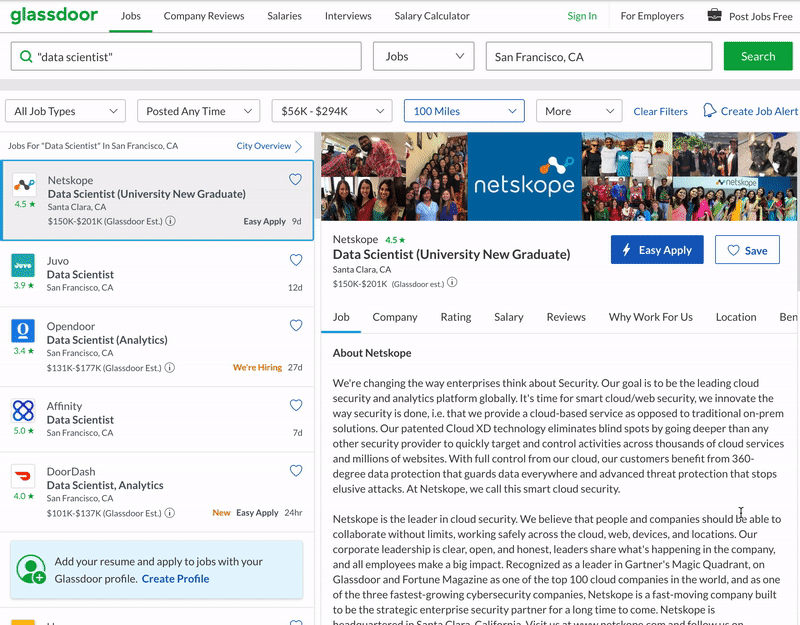The width and height of the screenshot is (800, 625).
Task: Open the DoorDash company logo
Action: click(x=23, y=476)
